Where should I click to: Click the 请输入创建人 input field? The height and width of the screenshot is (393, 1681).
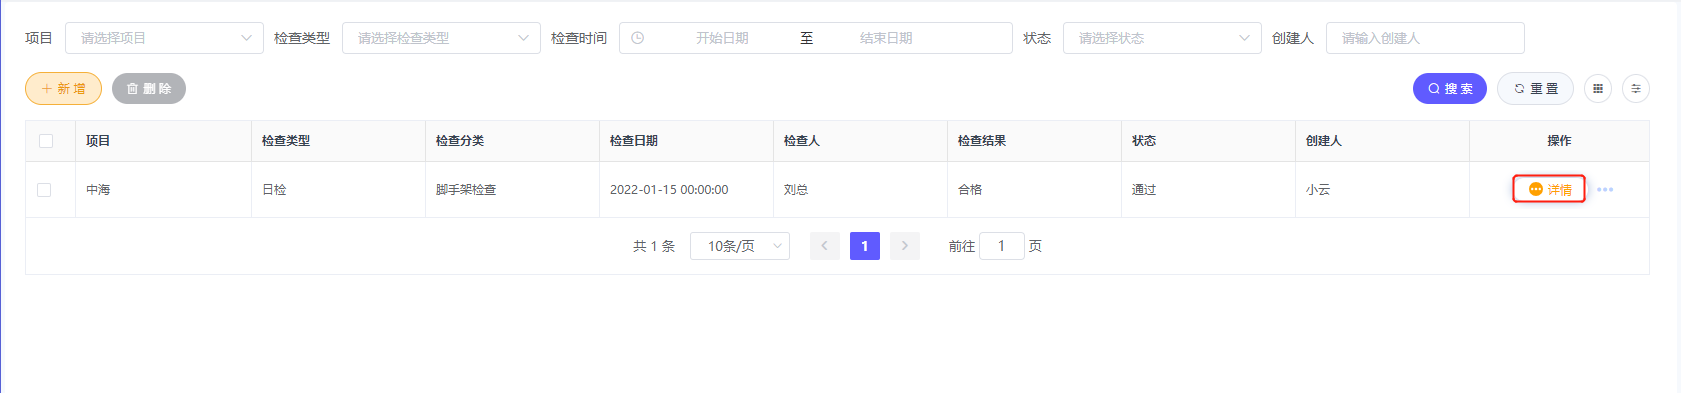click(x=1425, y=38)
